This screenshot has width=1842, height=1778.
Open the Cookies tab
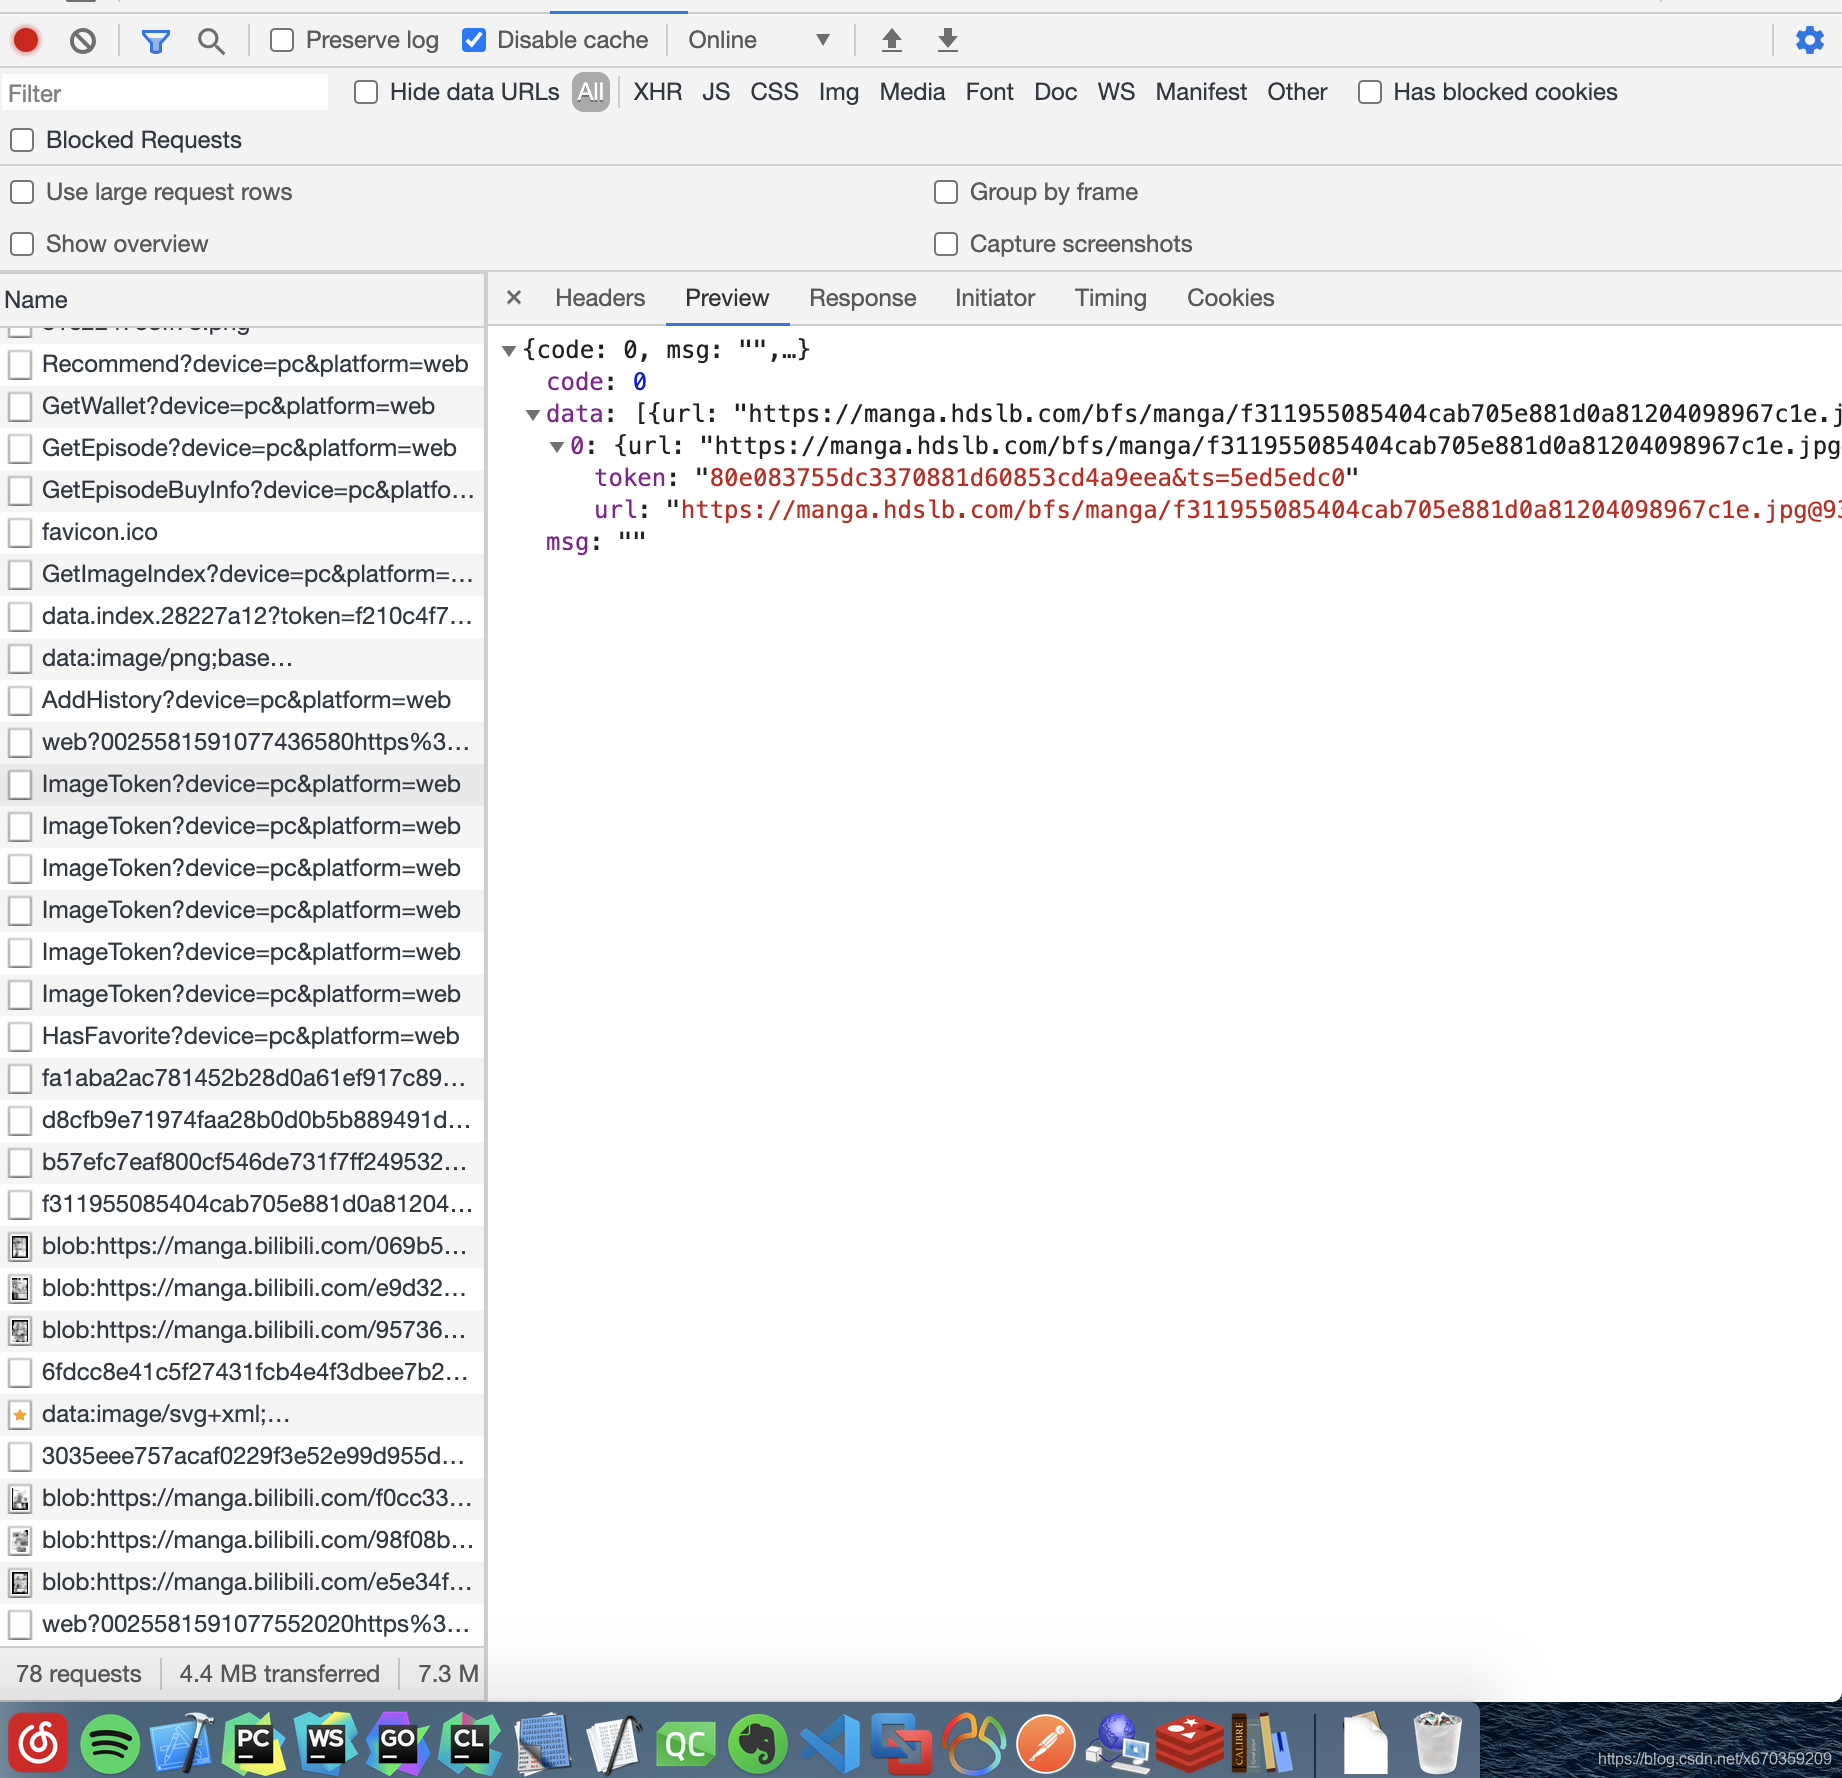coord(1230,298)
